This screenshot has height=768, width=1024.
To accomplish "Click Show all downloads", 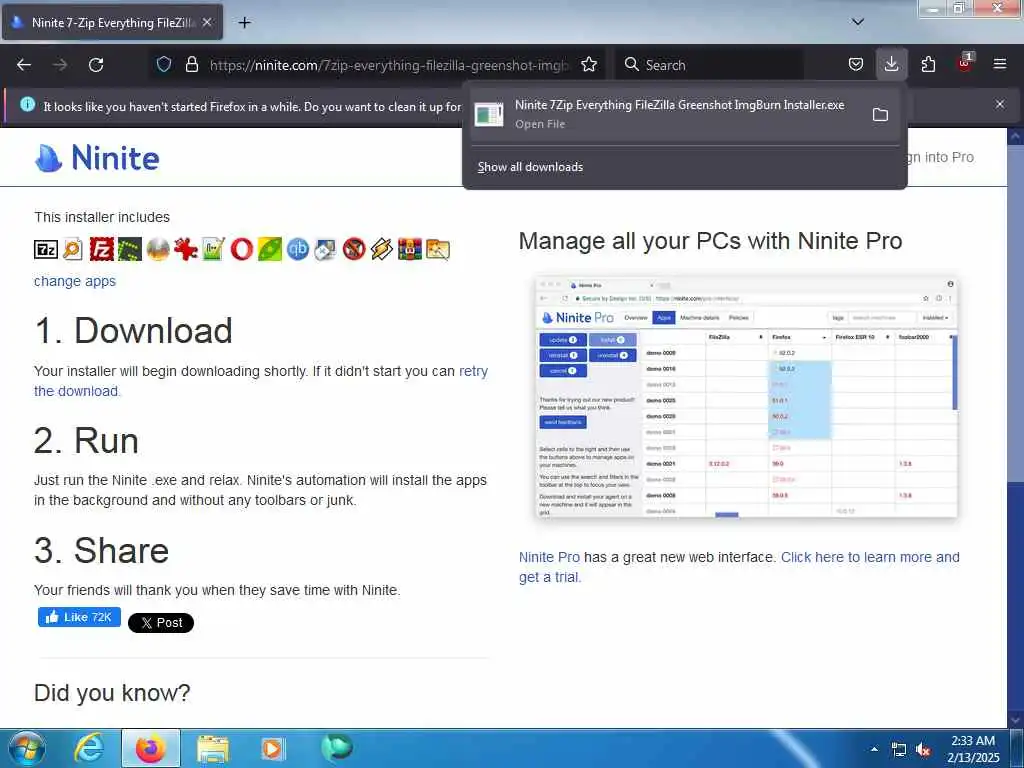I will pyautogui.click(x=530, y=167).
